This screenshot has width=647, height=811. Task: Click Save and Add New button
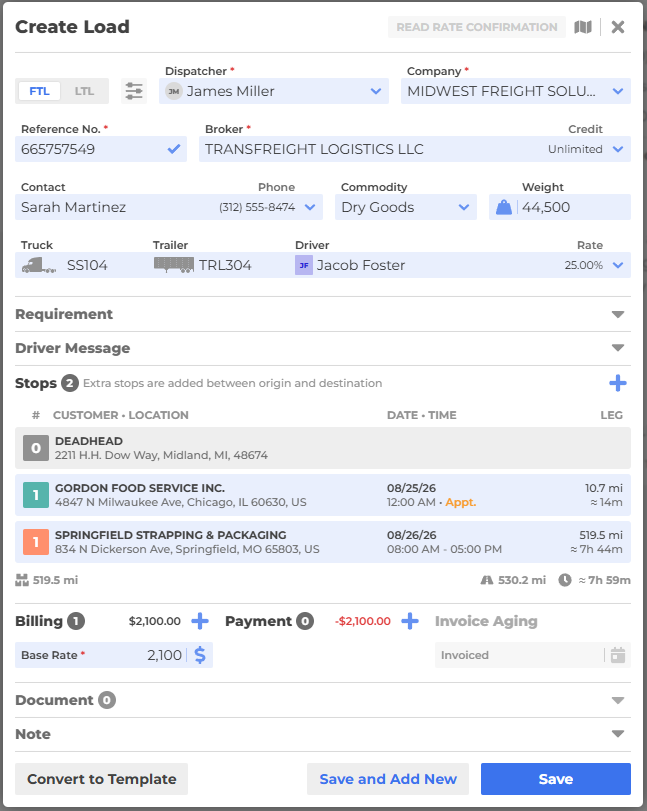tap(388, 779)
